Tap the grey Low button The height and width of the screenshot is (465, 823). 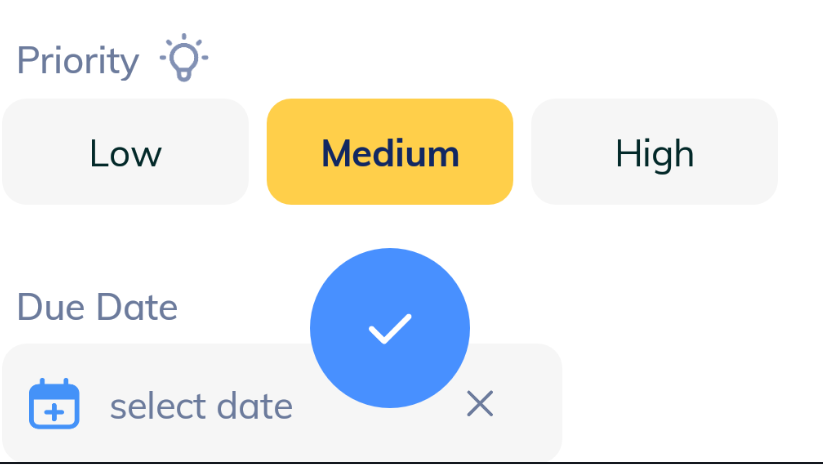[125, 152]
